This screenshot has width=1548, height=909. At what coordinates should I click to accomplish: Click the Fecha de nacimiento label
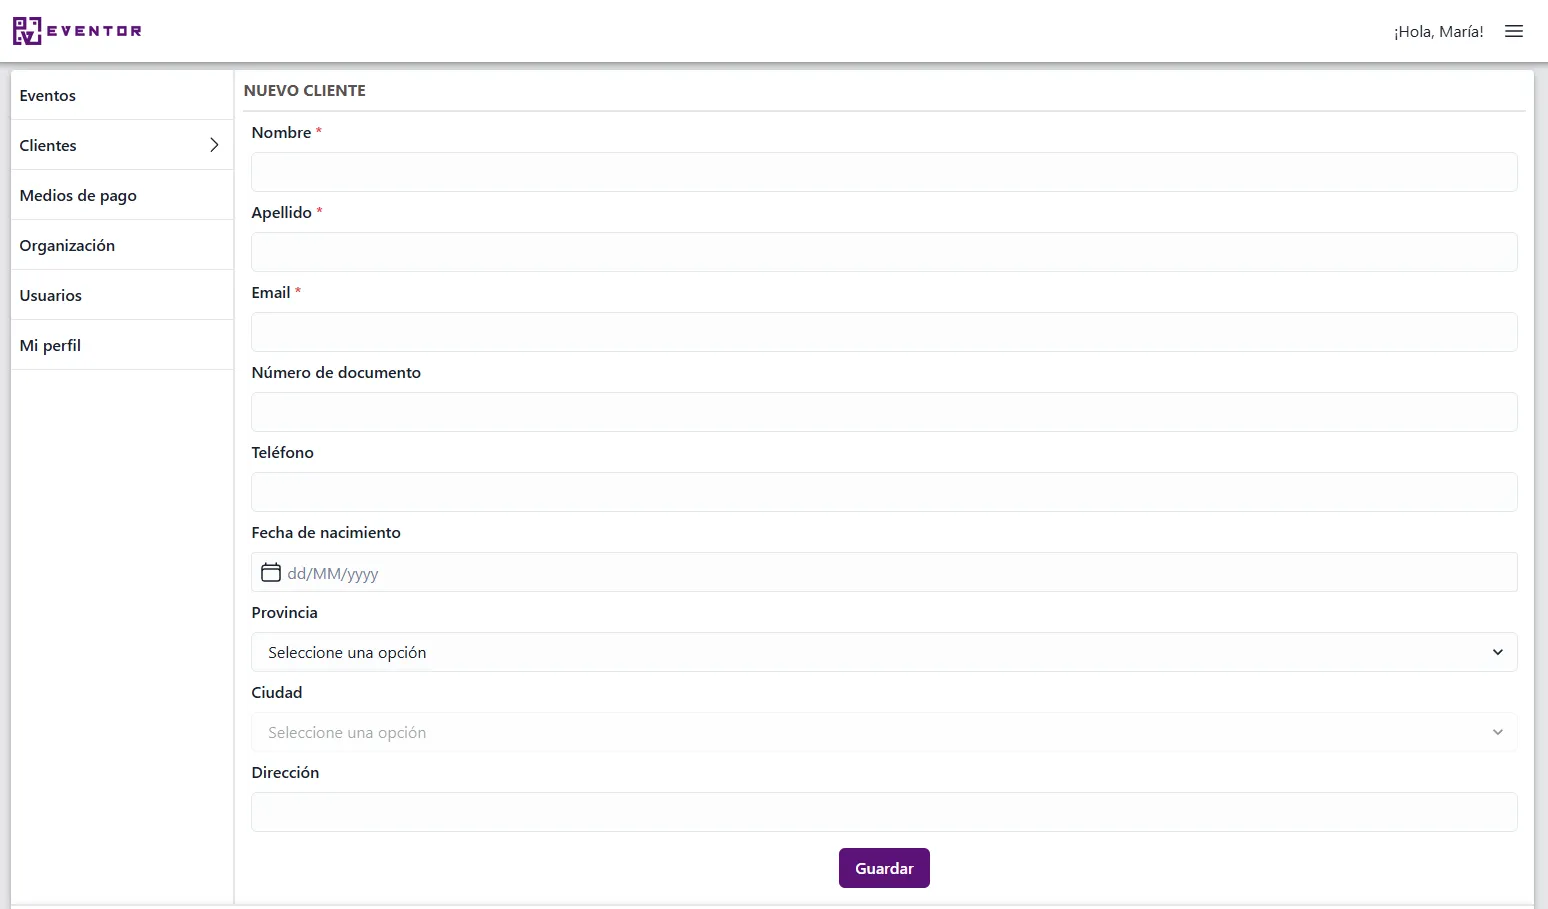(x=326, y=532)
